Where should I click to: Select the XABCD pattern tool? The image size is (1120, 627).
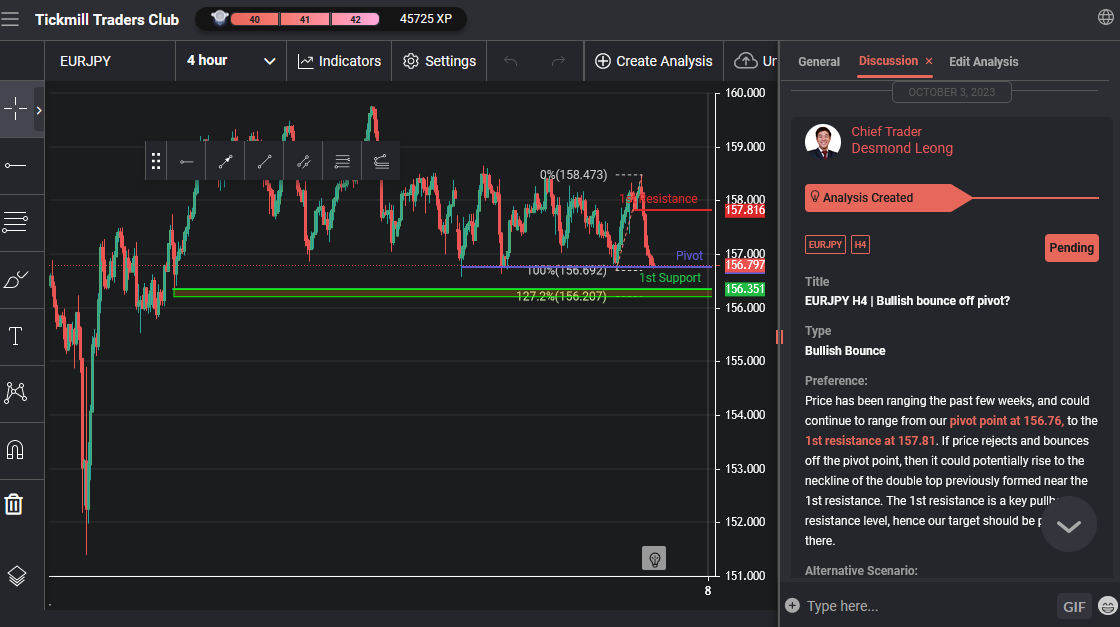pyautogui.click(x=15, y=392)
